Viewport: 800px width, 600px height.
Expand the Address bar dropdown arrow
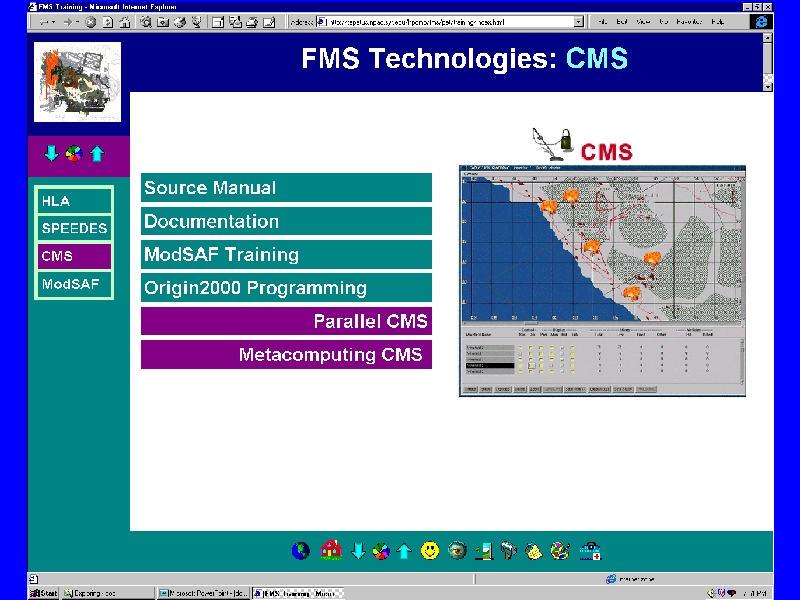tap(579, 22)
